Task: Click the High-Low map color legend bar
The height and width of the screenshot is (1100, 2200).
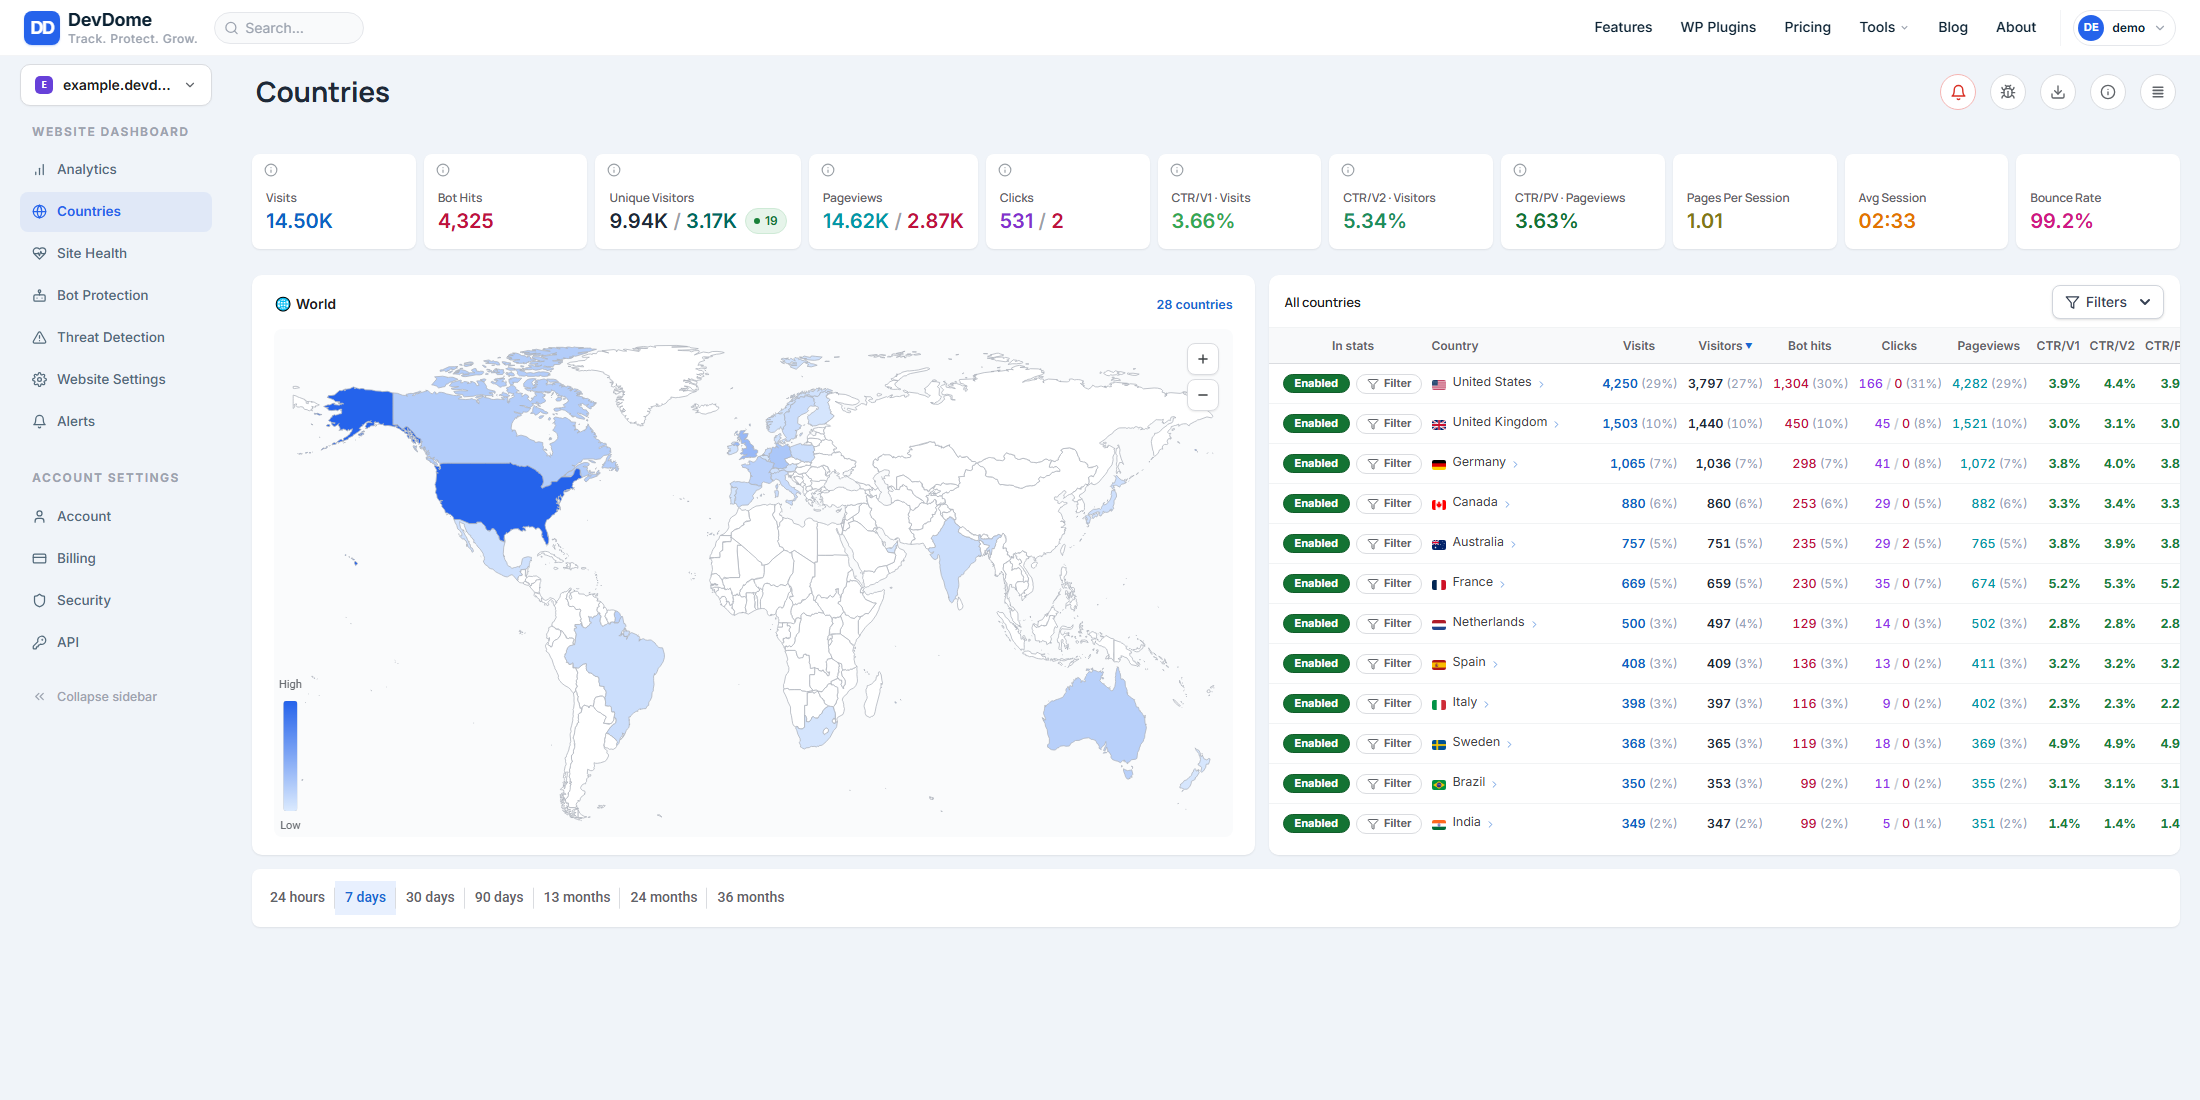Action: [290, 755]
